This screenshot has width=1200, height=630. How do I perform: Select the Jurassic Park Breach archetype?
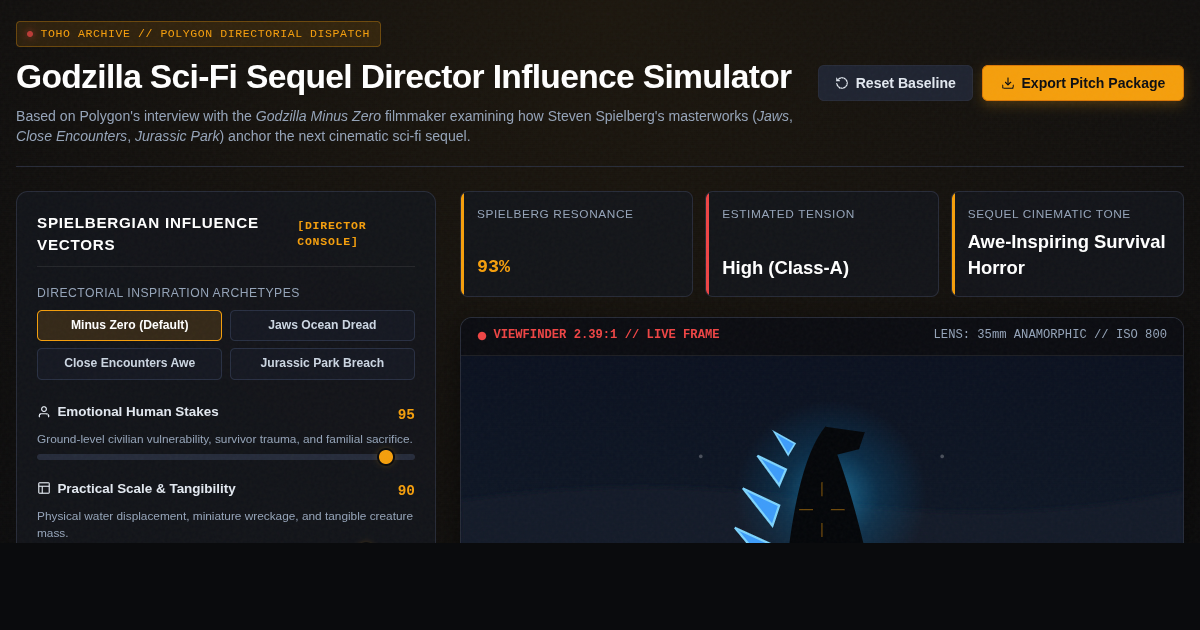pos(322,363)
